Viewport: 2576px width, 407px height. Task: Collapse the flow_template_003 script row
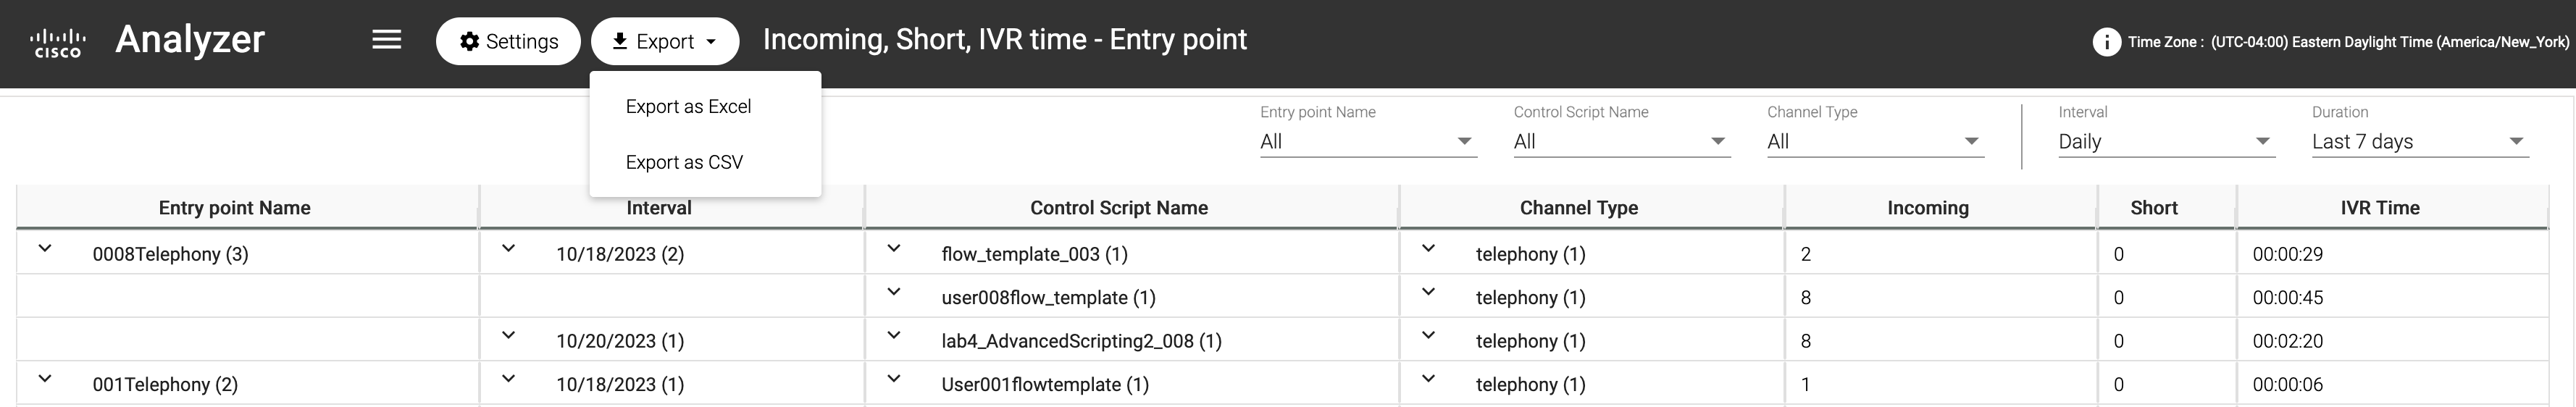tap(894, 249)
